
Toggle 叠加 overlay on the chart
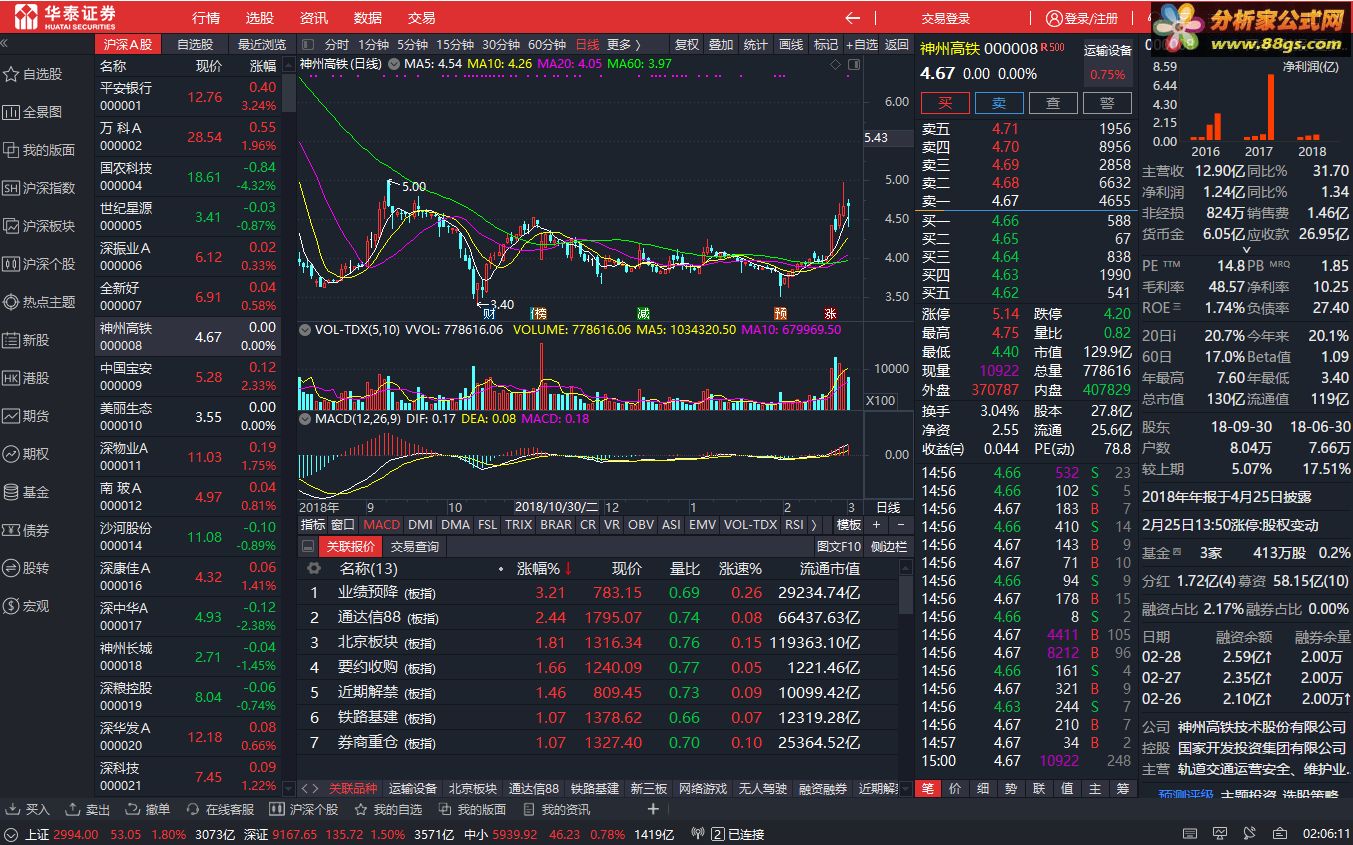coord(721,45)
